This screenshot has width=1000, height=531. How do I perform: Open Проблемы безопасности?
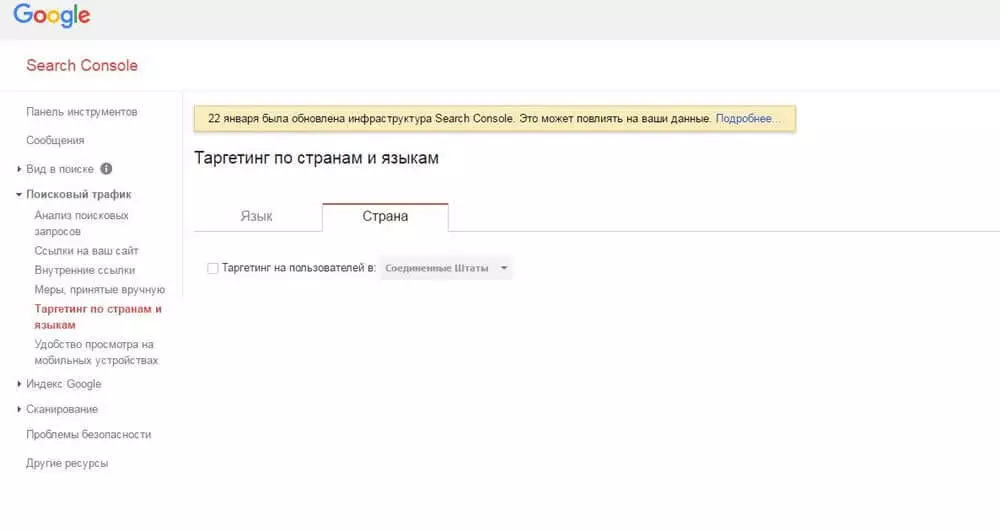89,435
